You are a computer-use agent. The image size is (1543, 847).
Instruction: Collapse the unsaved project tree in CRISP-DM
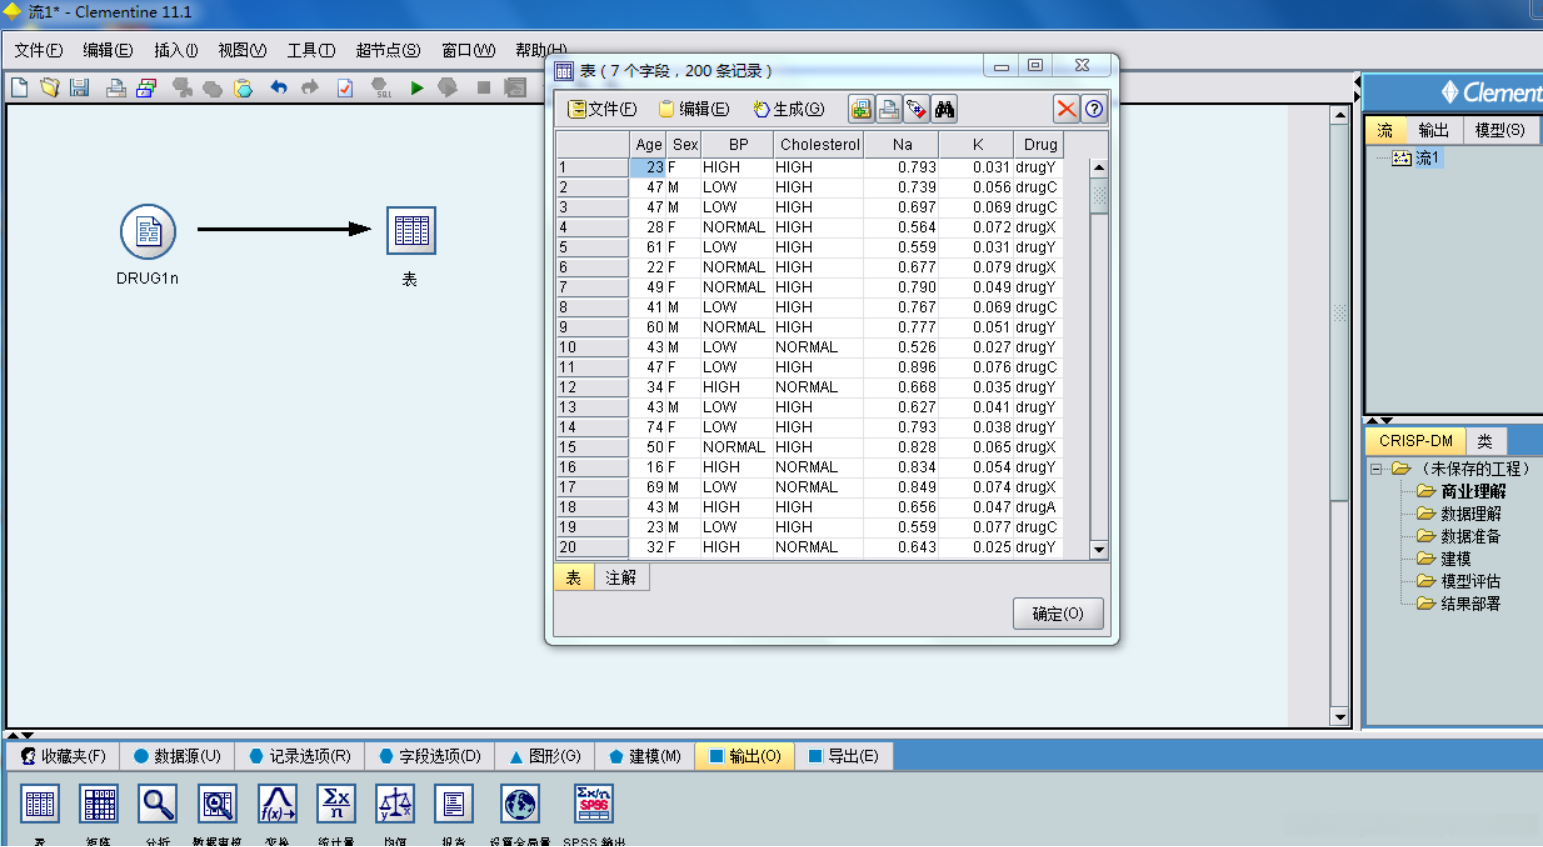(1376, 469)
